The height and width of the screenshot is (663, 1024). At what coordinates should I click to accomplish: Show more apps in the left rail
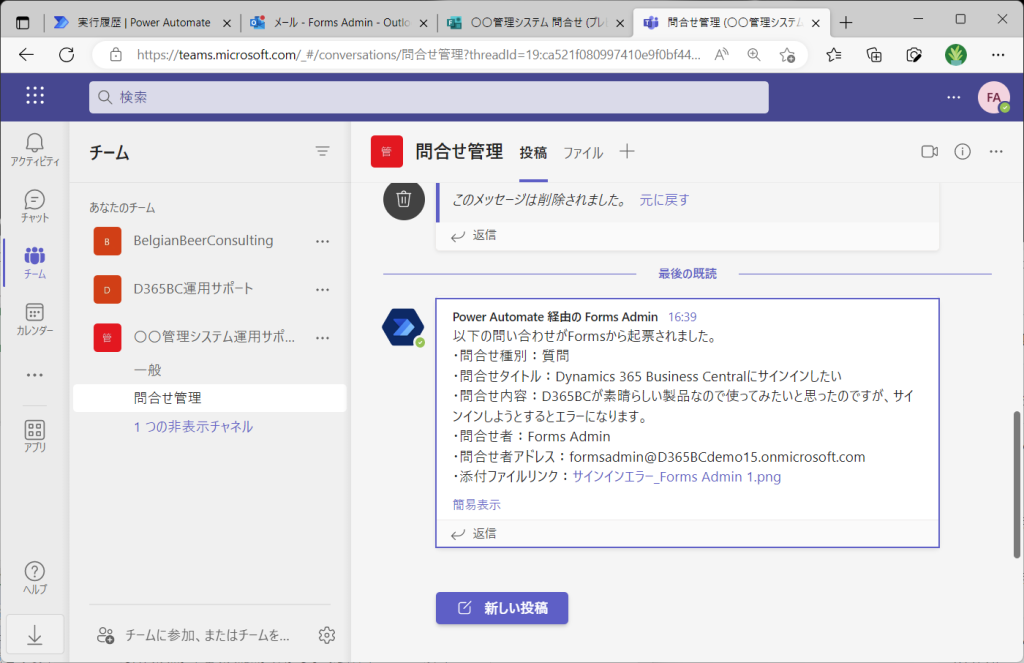[x=35, y=375]
